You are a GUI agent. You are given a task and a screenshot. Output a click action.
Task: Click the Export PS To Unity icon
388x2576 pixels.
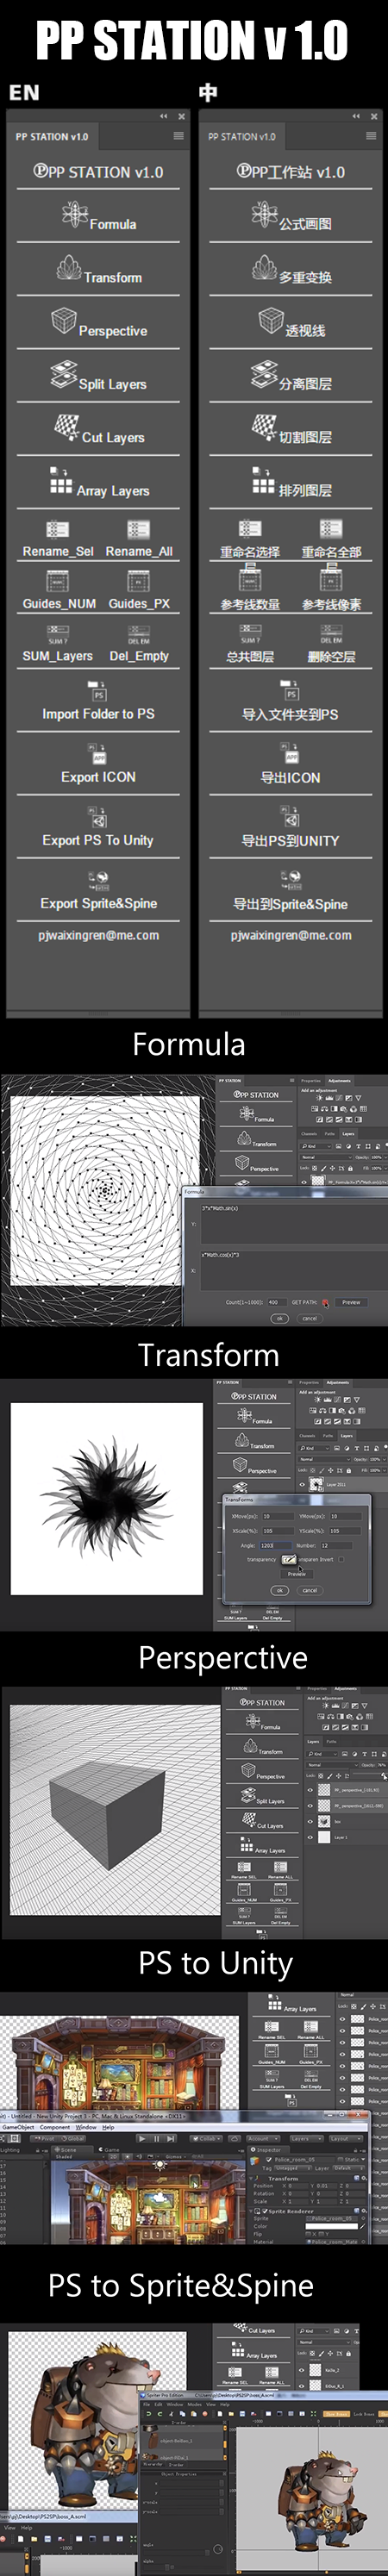pos(97,817)
